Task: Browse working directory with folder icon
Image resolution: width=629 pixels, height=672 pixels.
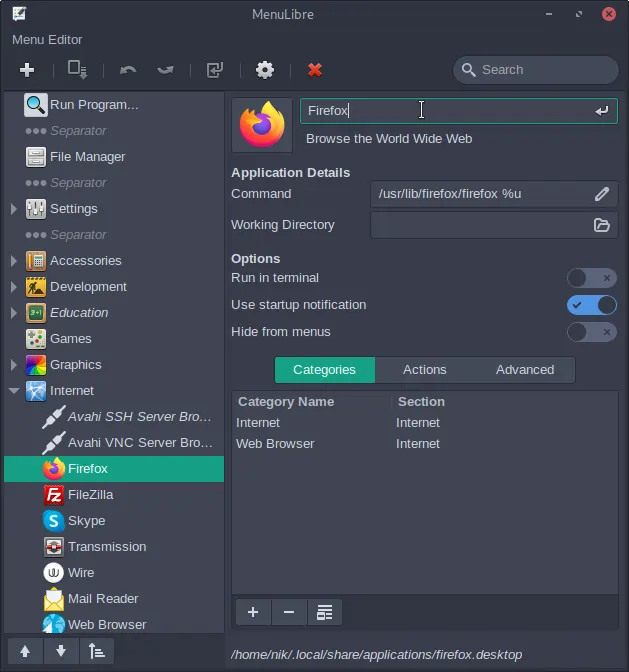Action: tap(601, 225)
